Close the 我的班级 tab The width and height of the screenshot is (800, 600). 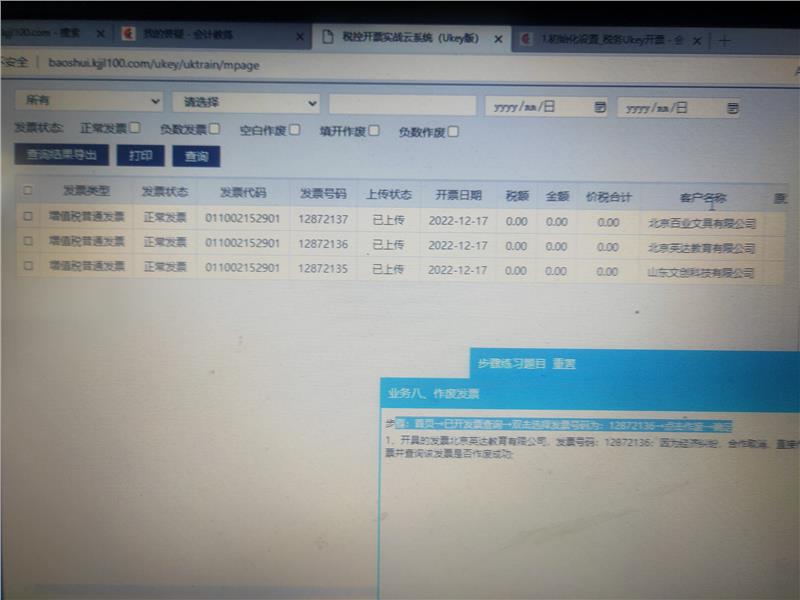click(299, 36)
